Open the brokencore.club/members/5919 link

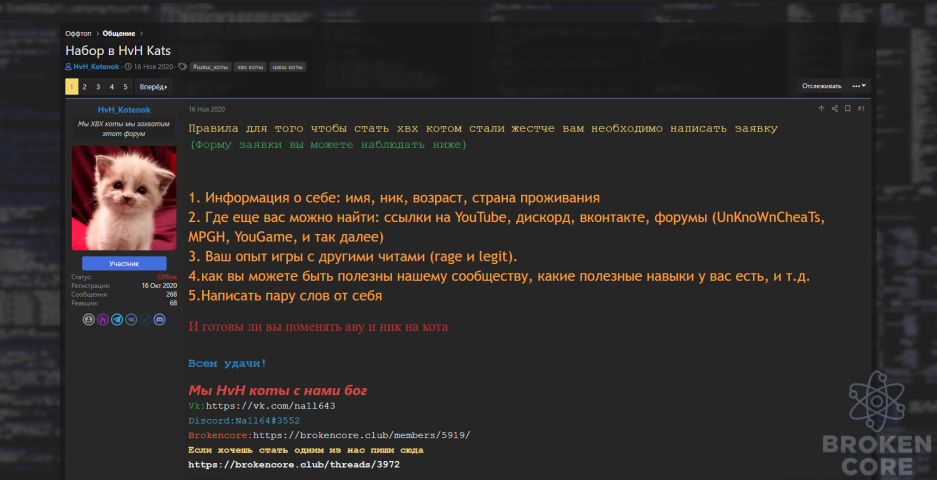point(362,435)
